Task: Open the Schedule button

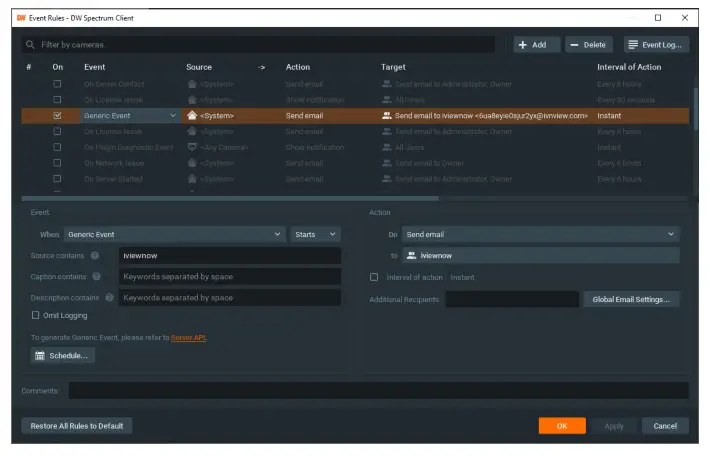Action: point(62,355)
